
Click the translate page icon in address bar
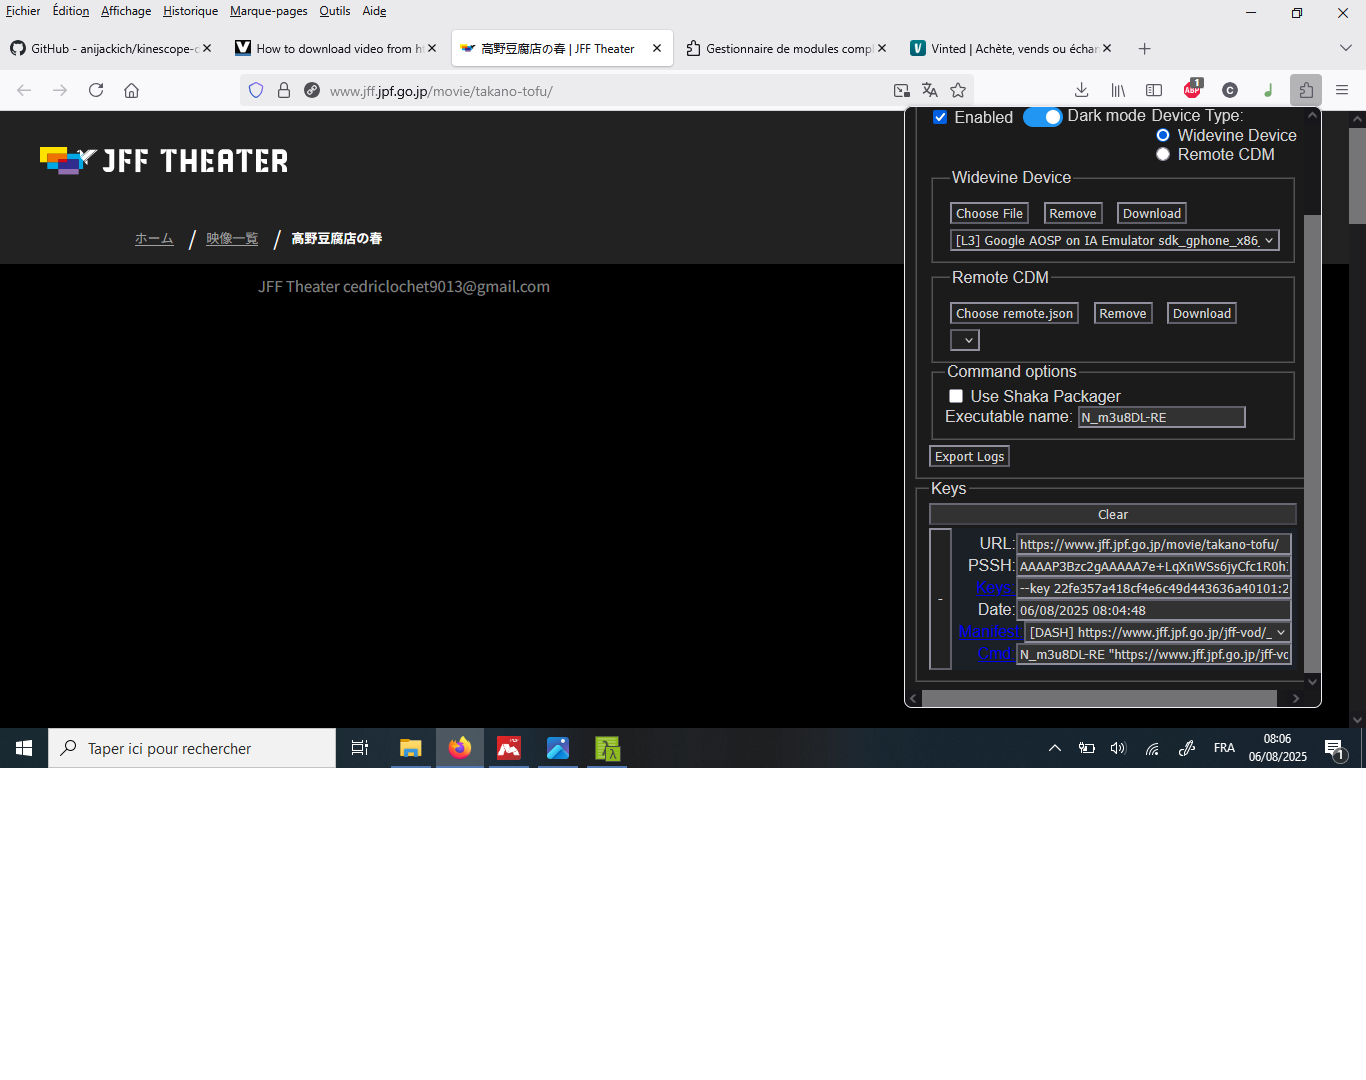point(930,90)
